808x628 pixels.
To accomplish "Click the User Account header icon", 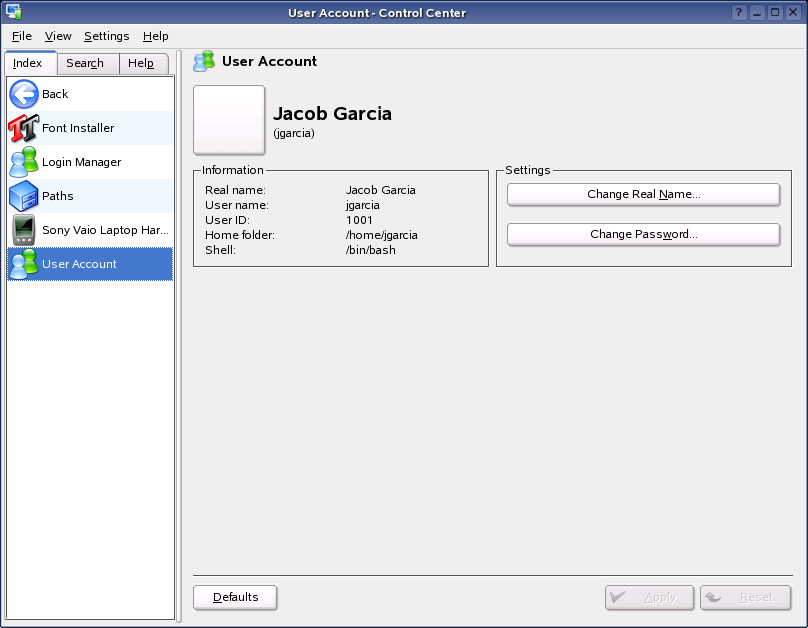I will pyautogui.click(x=204, y=61).
